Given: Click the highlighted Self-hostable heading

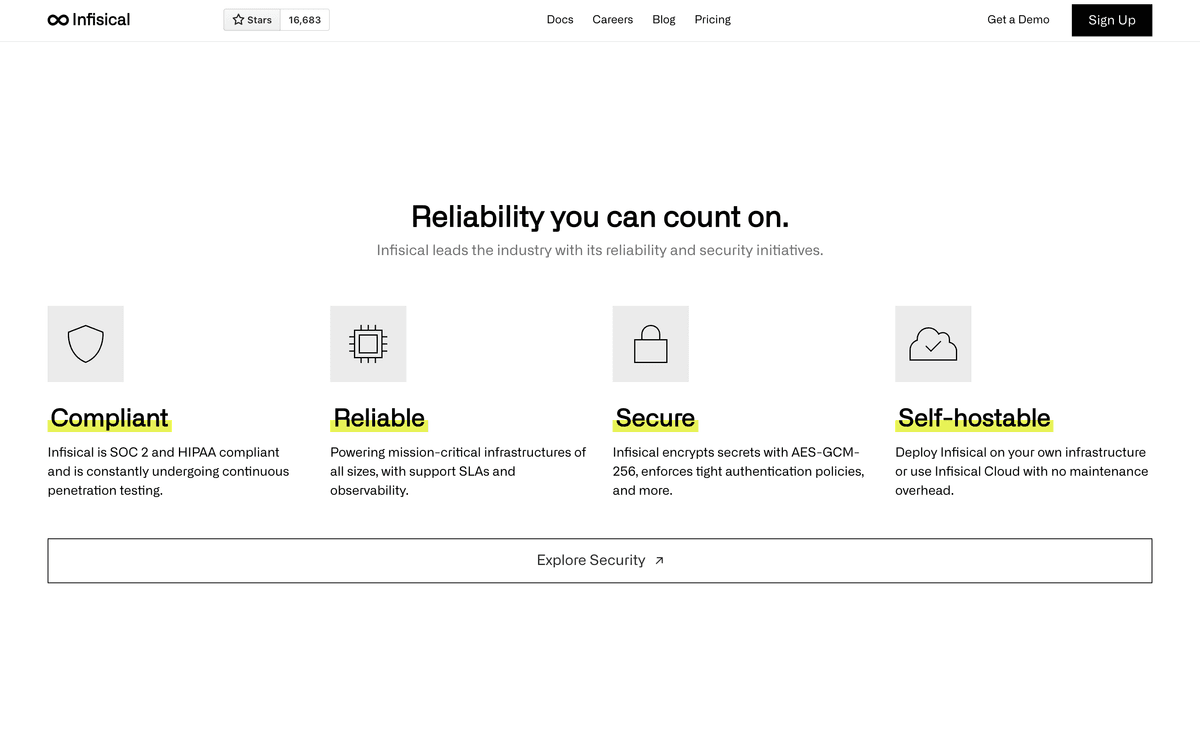Looking at the screenshot, I should pos(974,418).
